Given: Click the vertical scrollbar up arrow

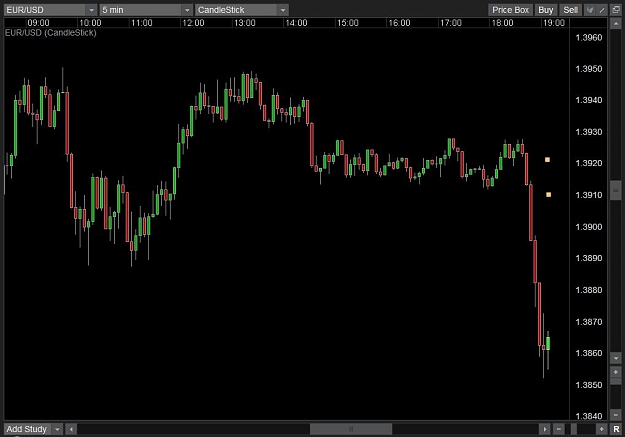Looking at the screenshot, I should [x=615, y=24].
